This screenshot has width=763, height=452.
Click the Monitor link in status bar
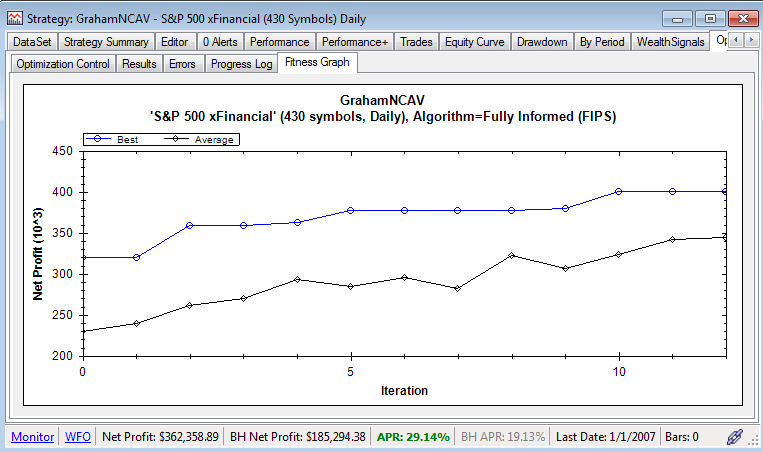(x=32, y=437)
